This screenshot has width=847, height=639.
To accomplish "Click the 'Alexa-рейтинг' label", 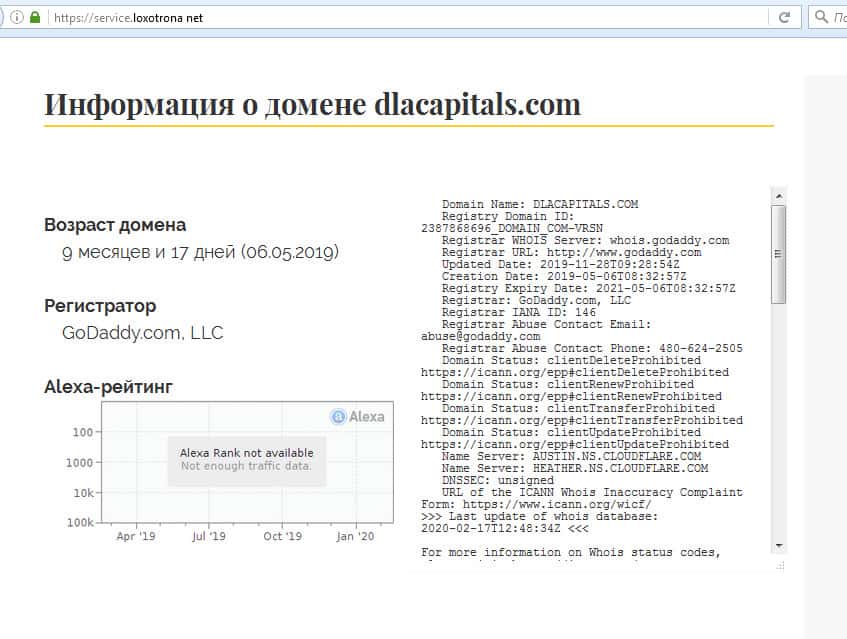I will pyautogui.click(x=109, y=387).
